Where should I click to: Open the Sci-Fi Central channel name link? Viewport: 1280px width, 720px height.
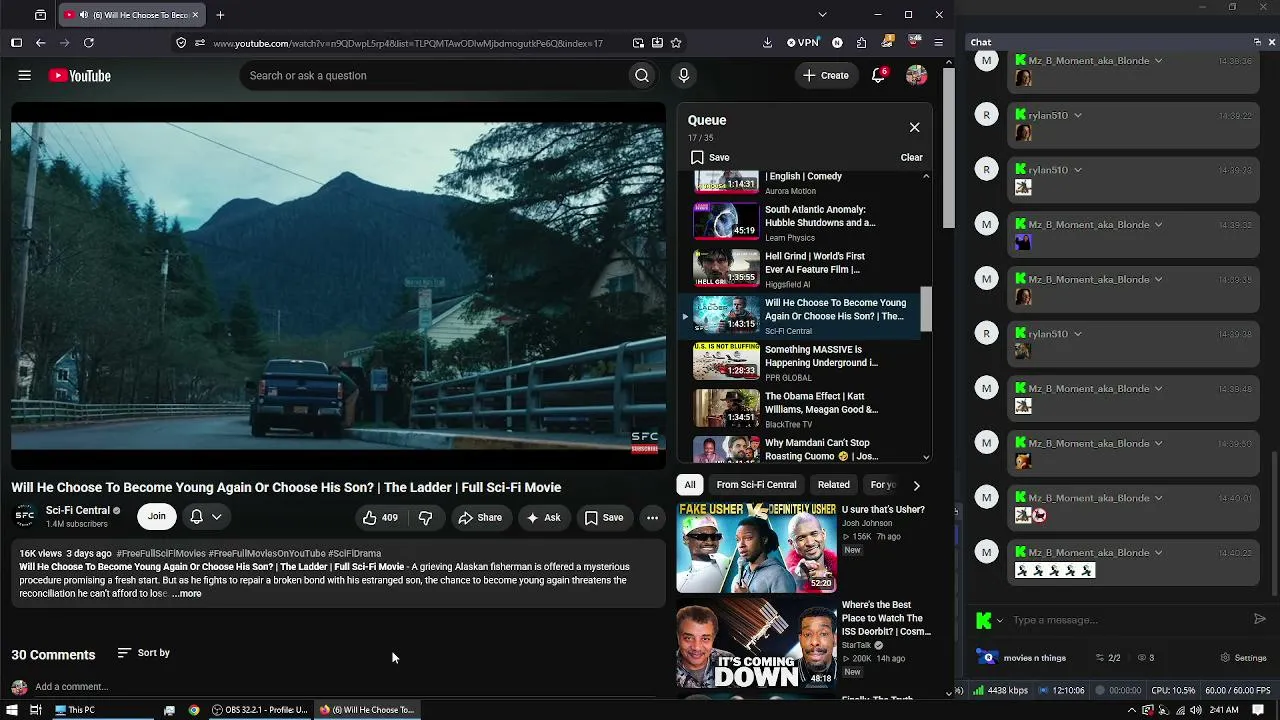pos(78,511)
